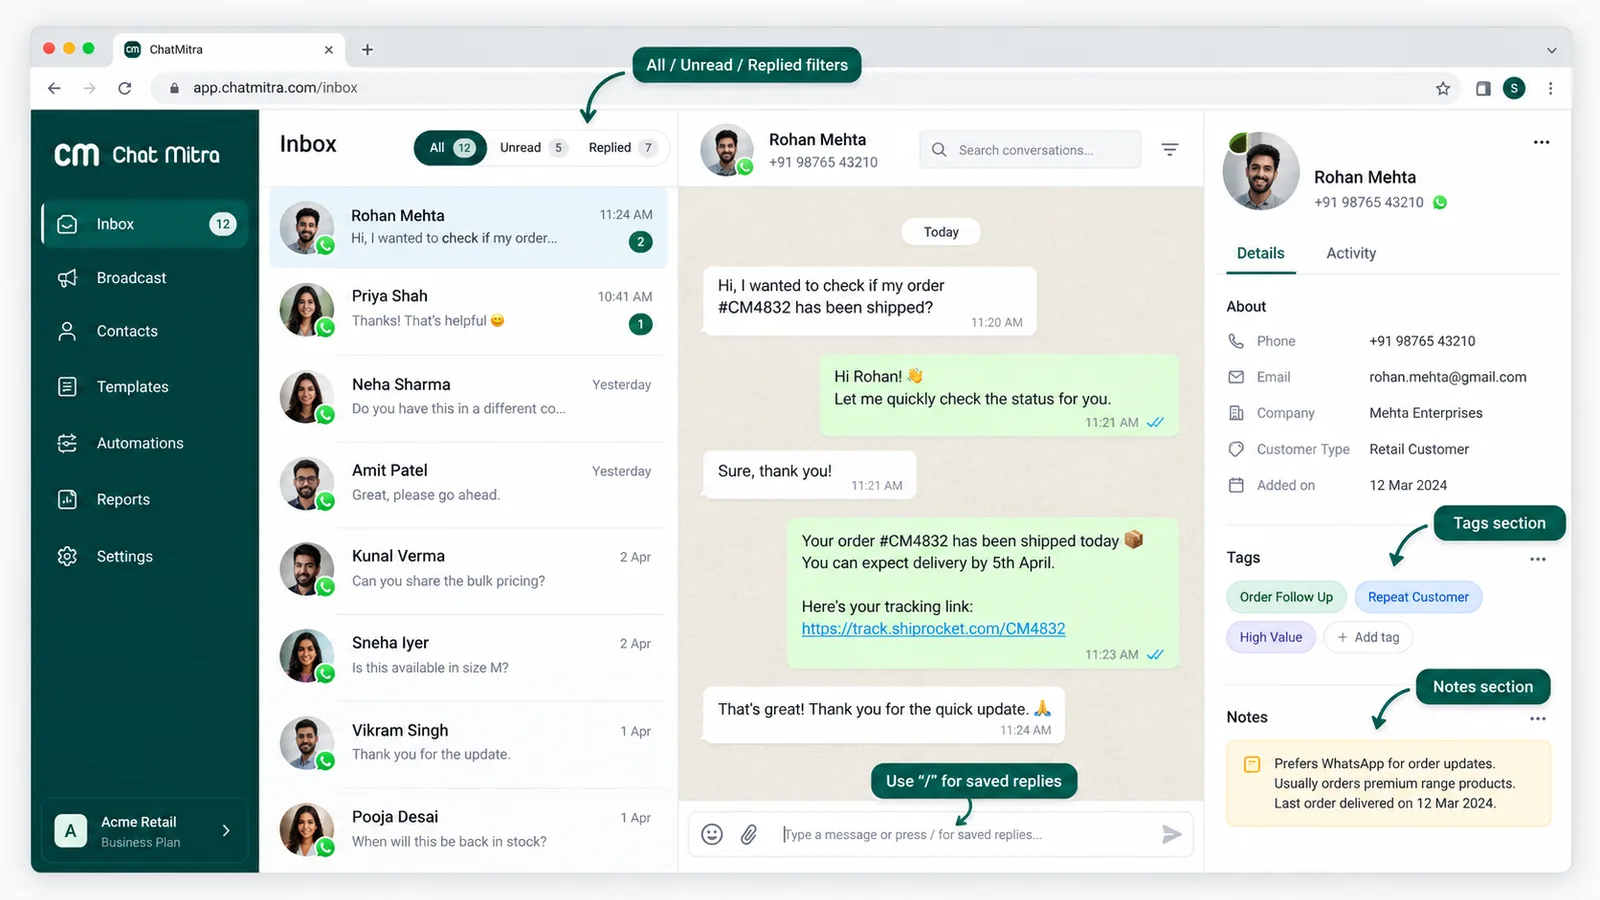Screen dimensions: 1600x900
Task: Expand the browser tab list chevron
Action: (x=1551, y=50)
